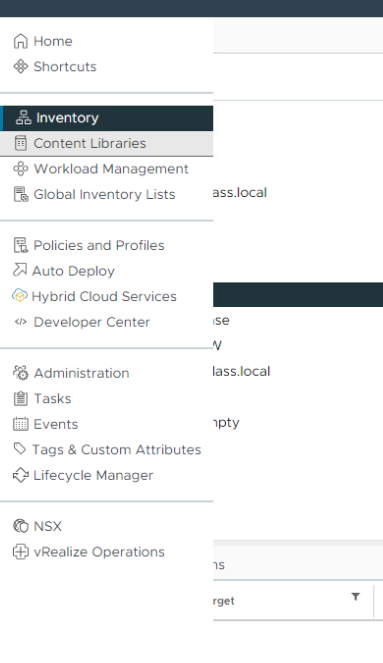Select the Inventory menu item
This screenshot has width=383, height=663.
tap(107, 118)
